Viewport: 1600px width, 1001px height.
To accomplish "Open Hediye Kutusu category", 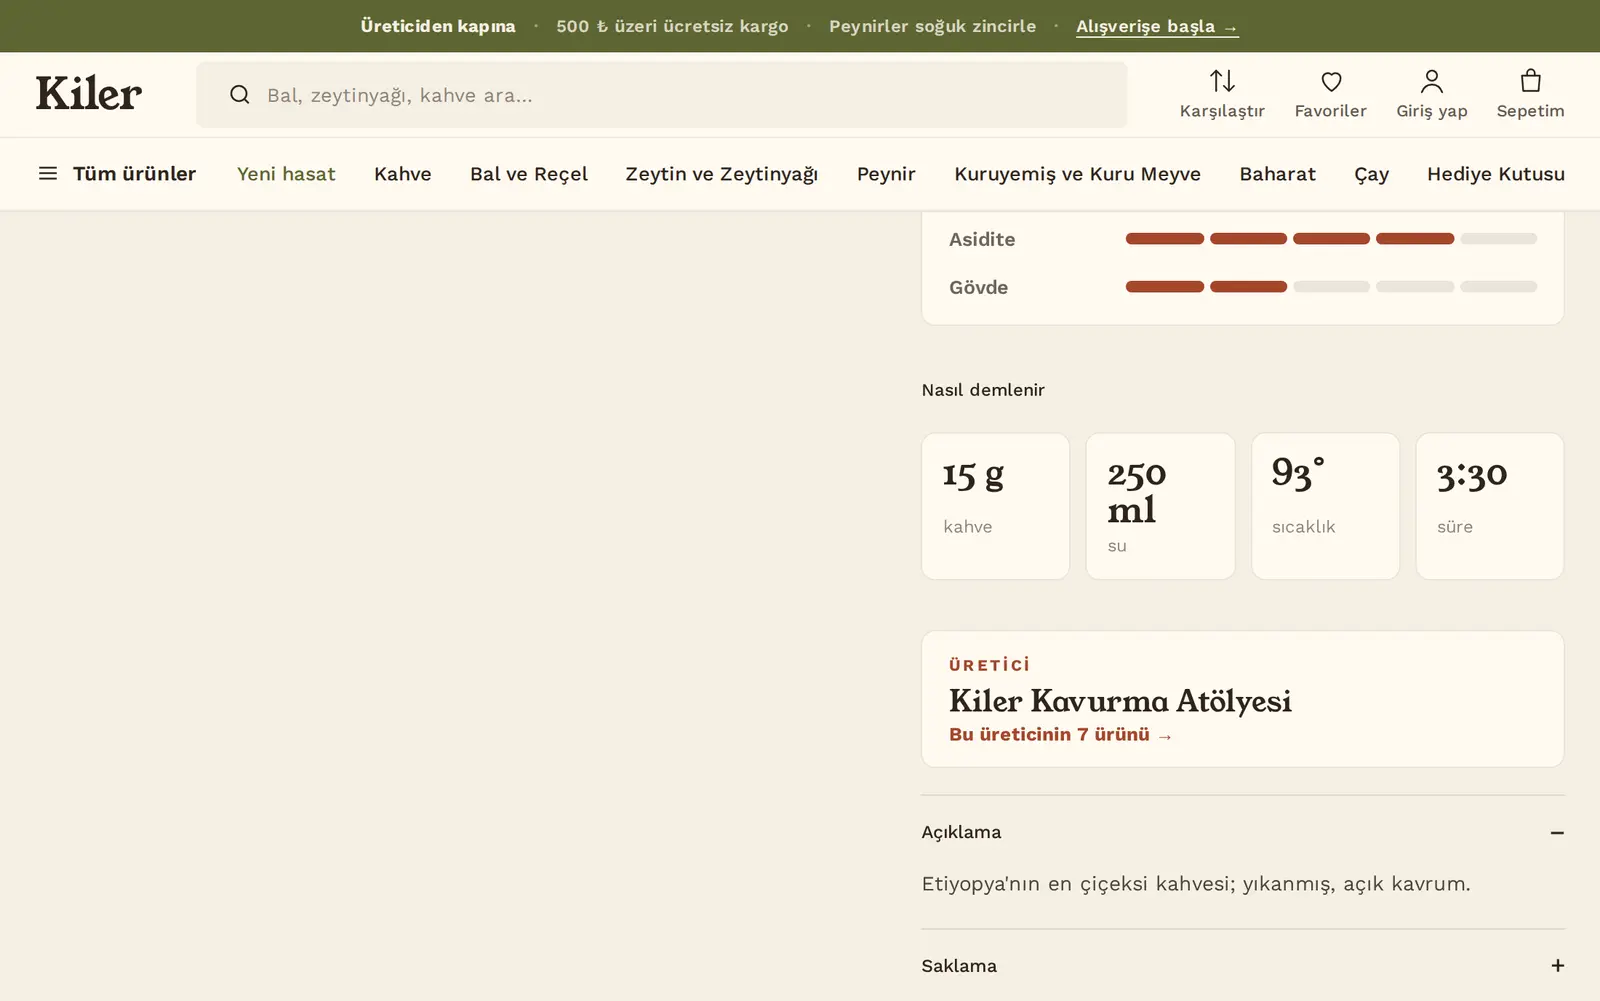I will pos(1496,174).
